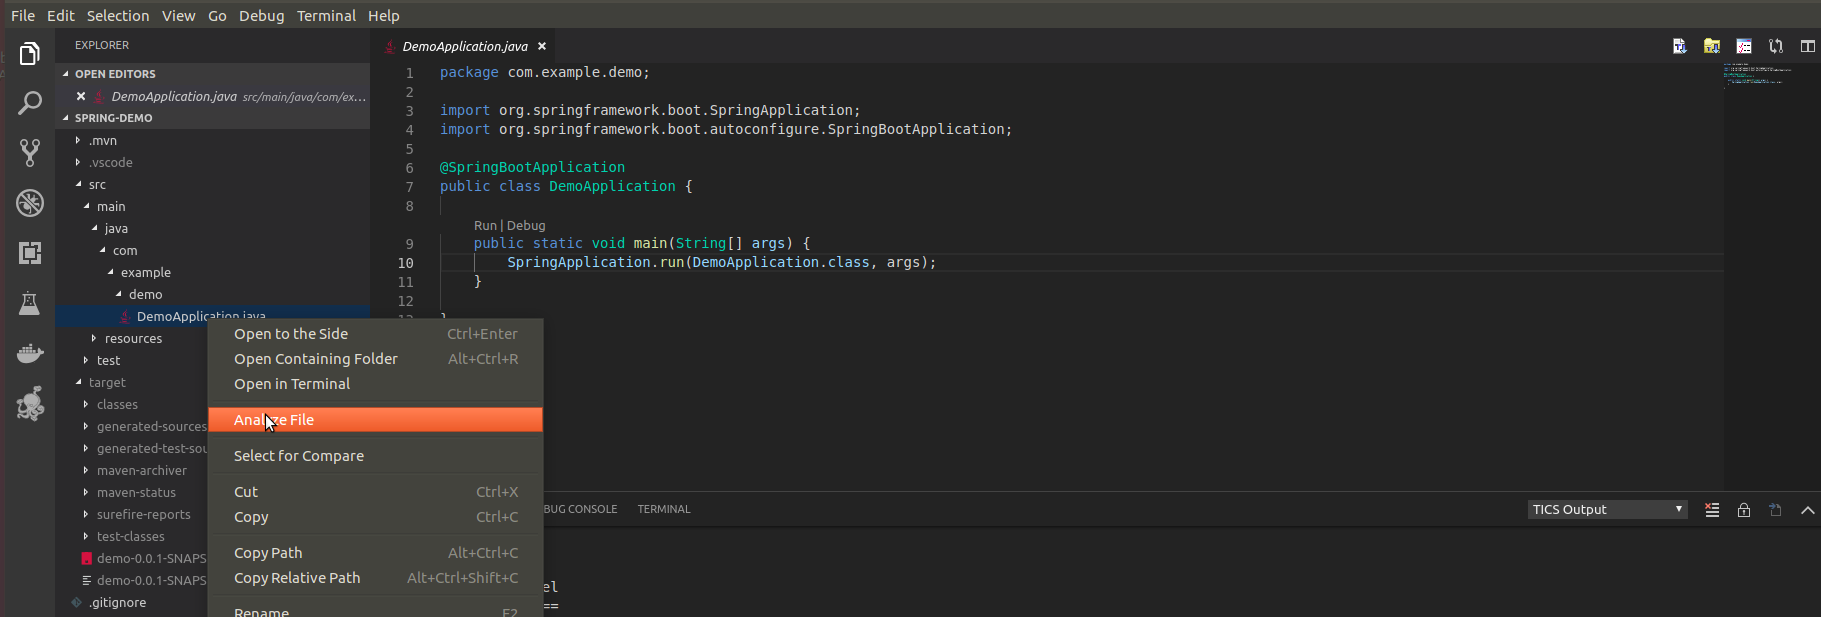Open the TICS Output channel dropdown

pos(1607,510)
